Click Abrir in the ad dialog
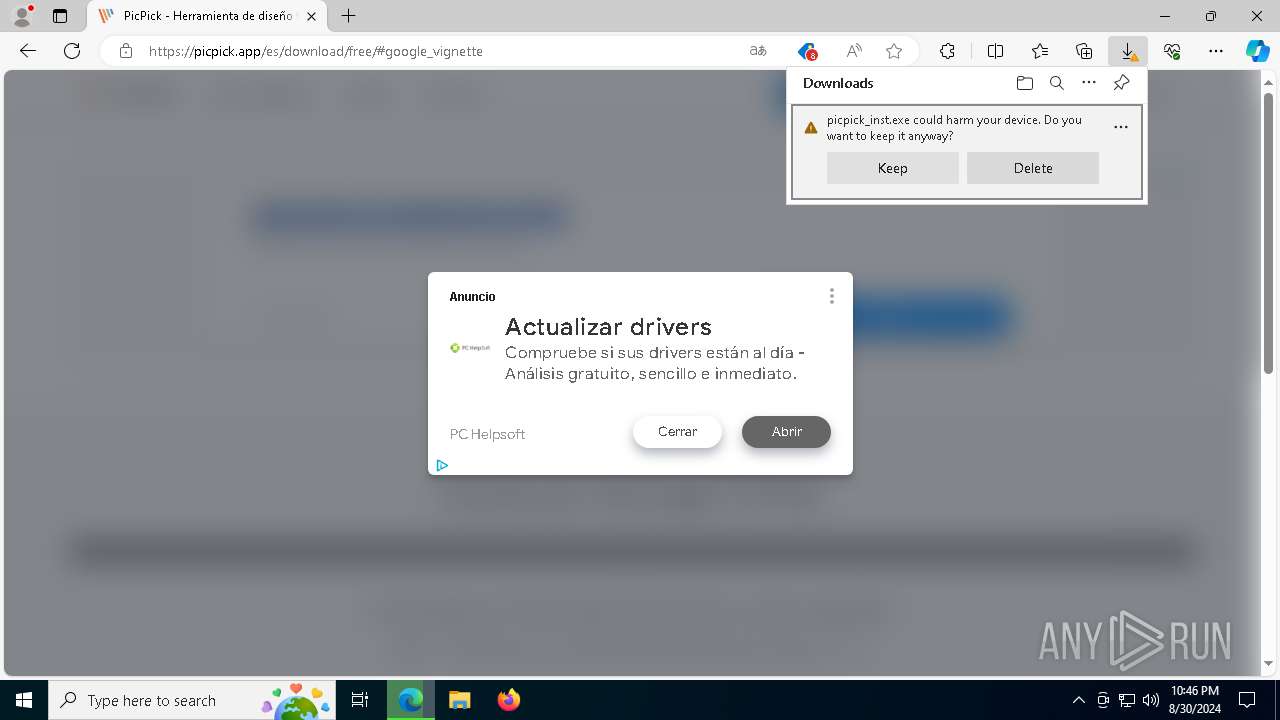Screen dimensions: 1280x720 (786, 431)
